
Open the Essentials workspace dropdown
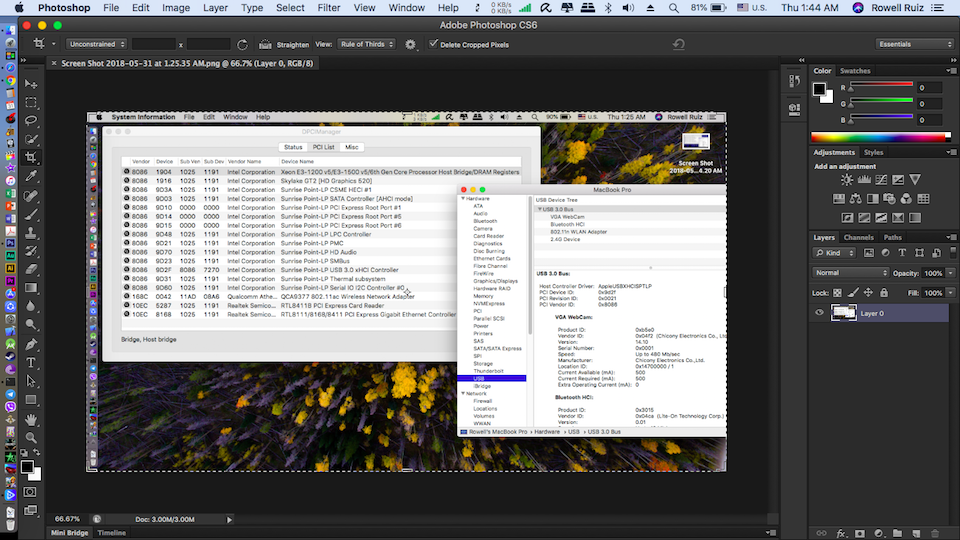pyautogui.click(x=915, y=44)
